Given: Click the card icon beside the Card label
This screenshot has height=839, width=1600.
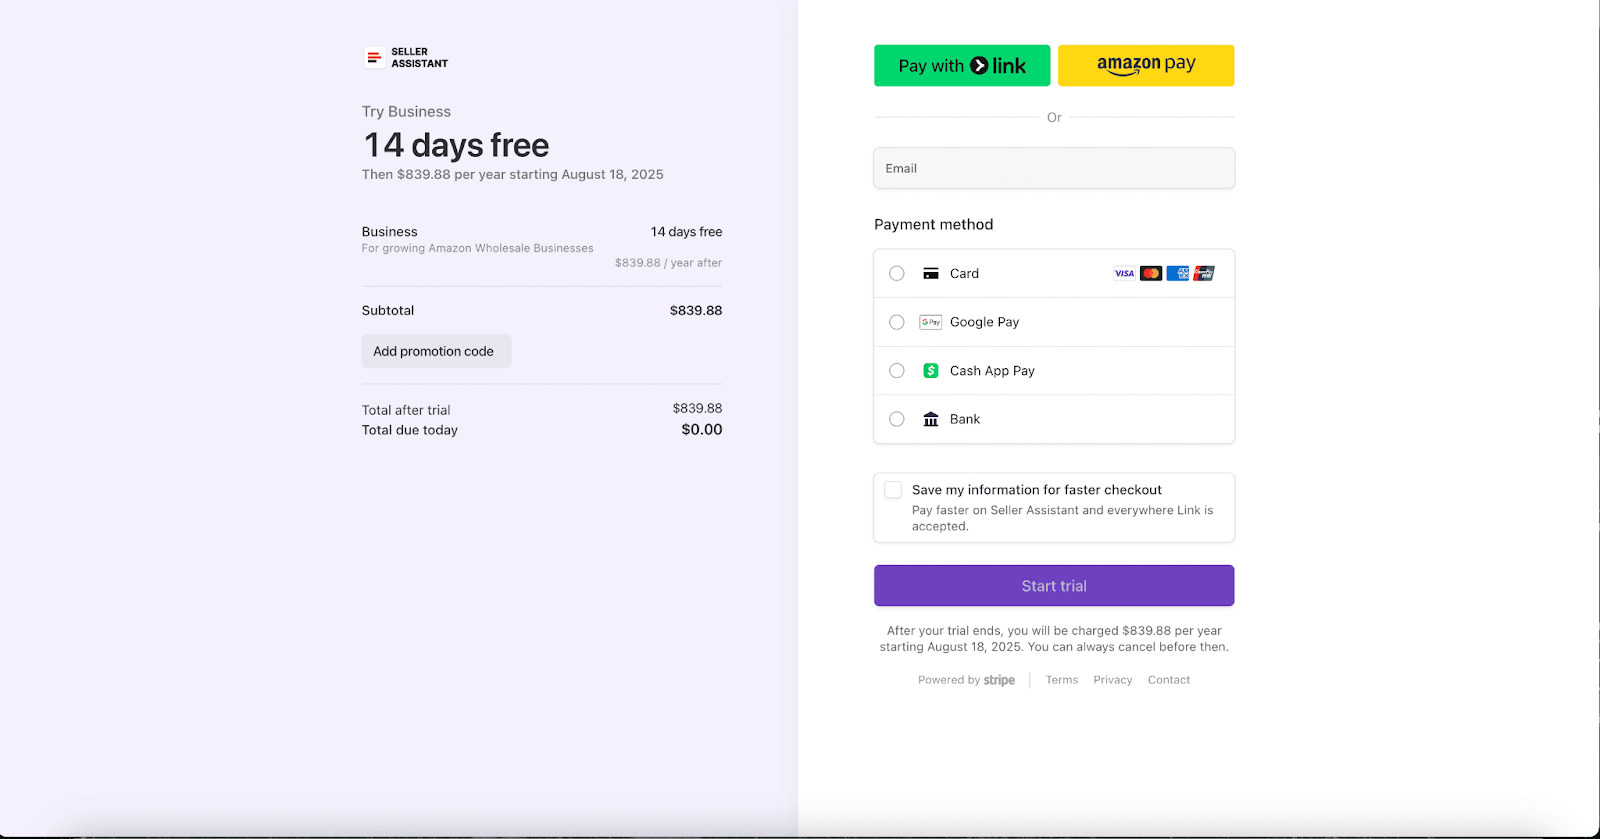Looking at the screenshot, I should click(x=929, y=273).
